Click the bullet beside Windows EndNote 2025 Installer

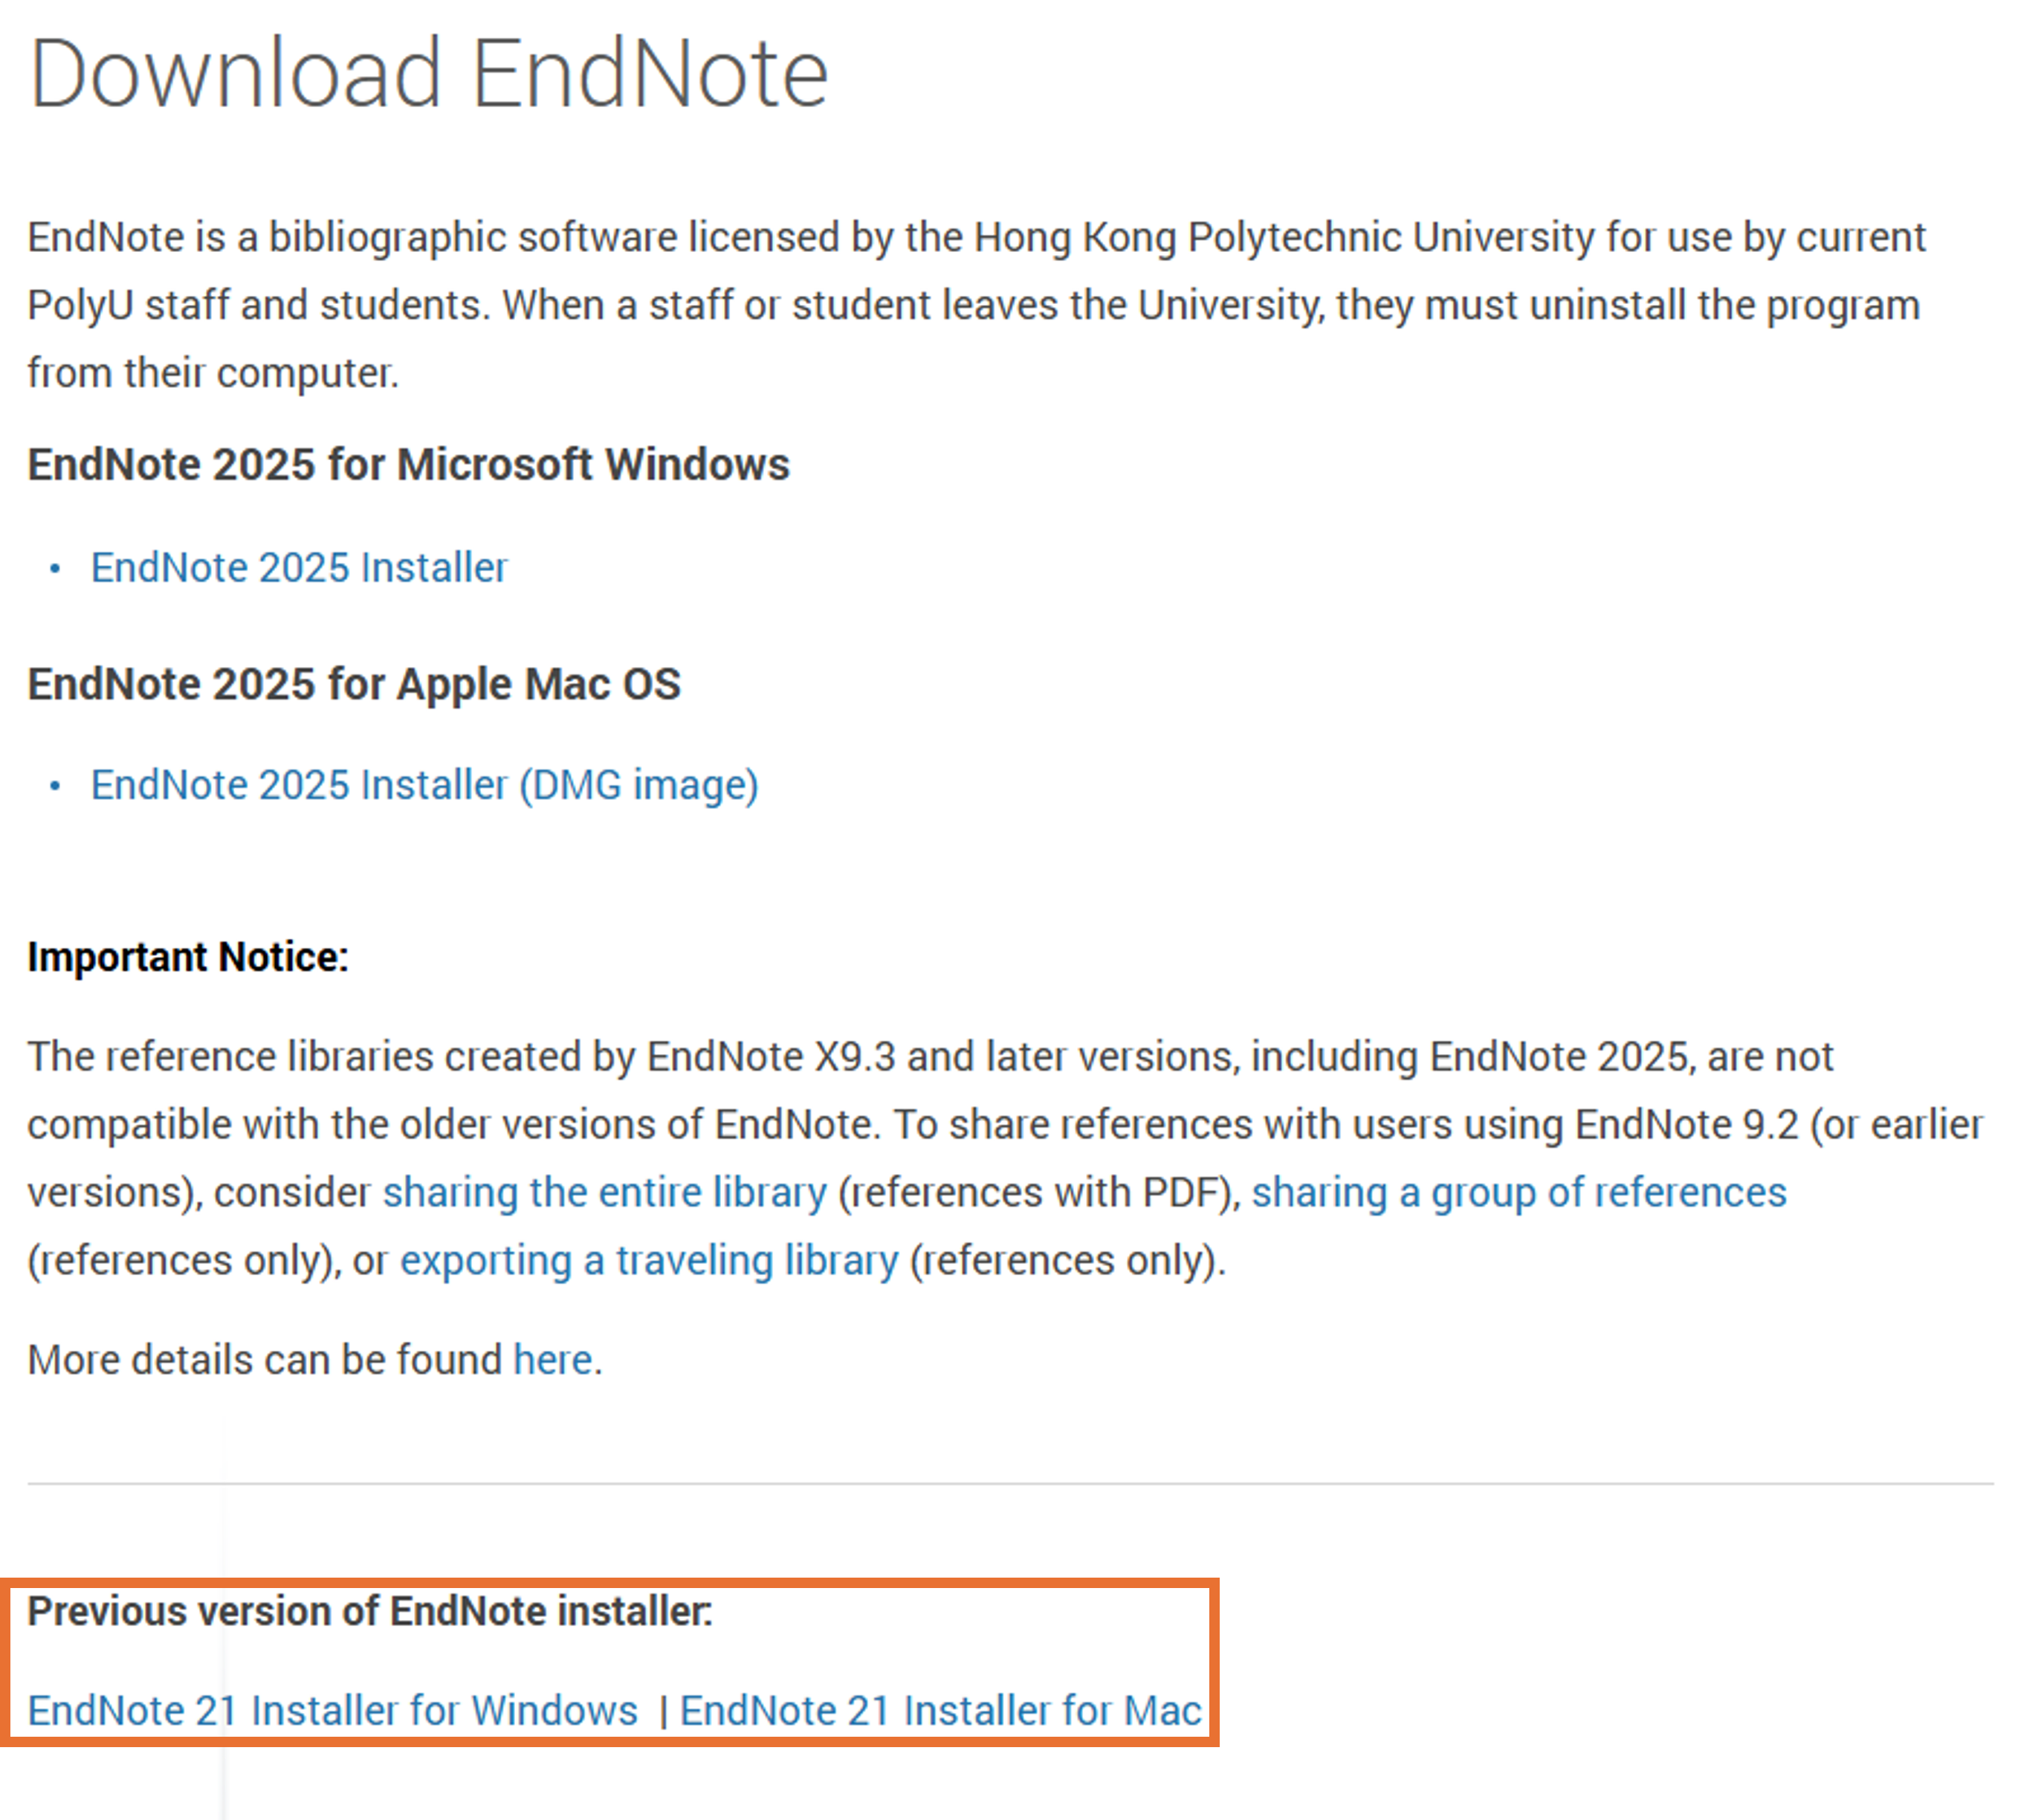tap(55, 569)
